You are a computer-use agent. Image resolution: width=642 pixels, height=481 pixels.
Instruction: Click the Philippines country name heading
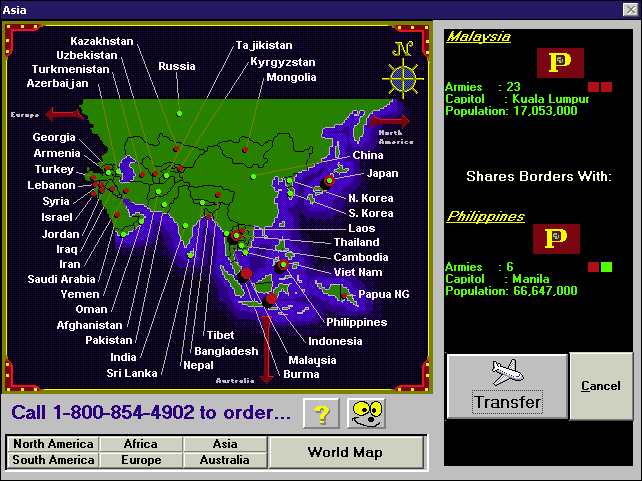485,216
